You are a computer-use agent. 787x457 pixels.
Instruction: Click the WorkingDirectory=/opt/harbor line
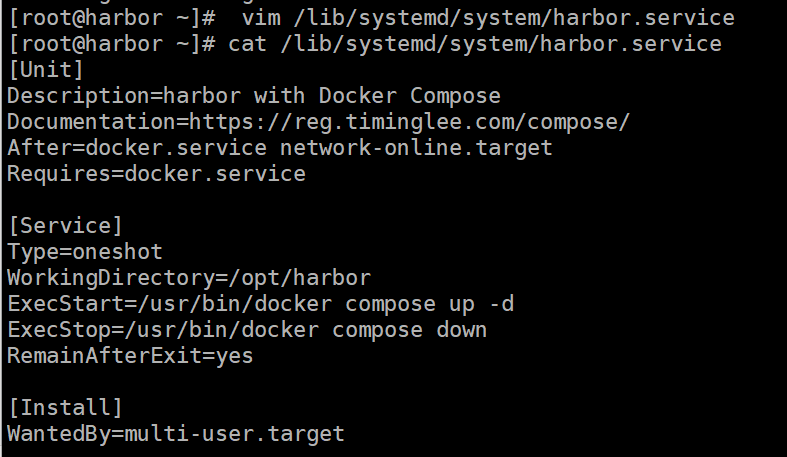(x=189, y=278)
